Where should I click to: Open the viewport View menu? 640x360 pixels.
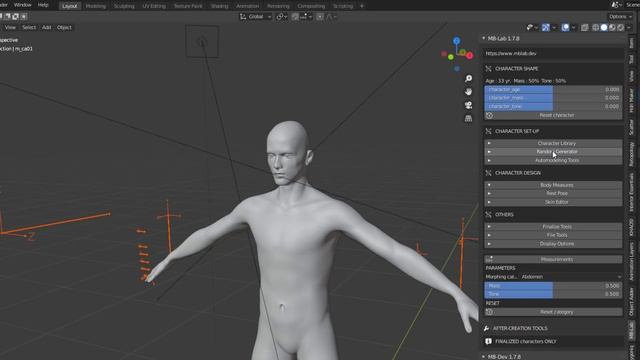point(10,27)
